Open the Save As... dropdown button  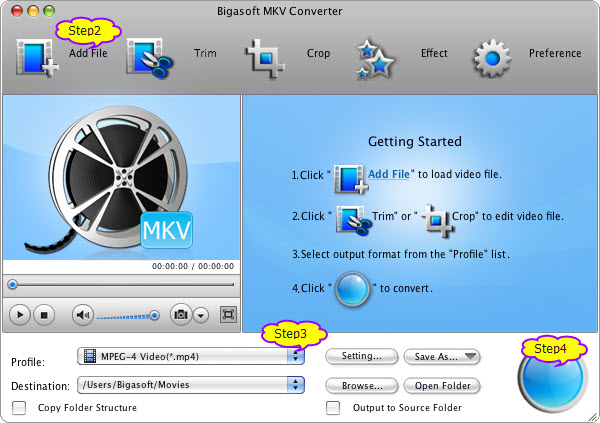(x=442, y=357)
